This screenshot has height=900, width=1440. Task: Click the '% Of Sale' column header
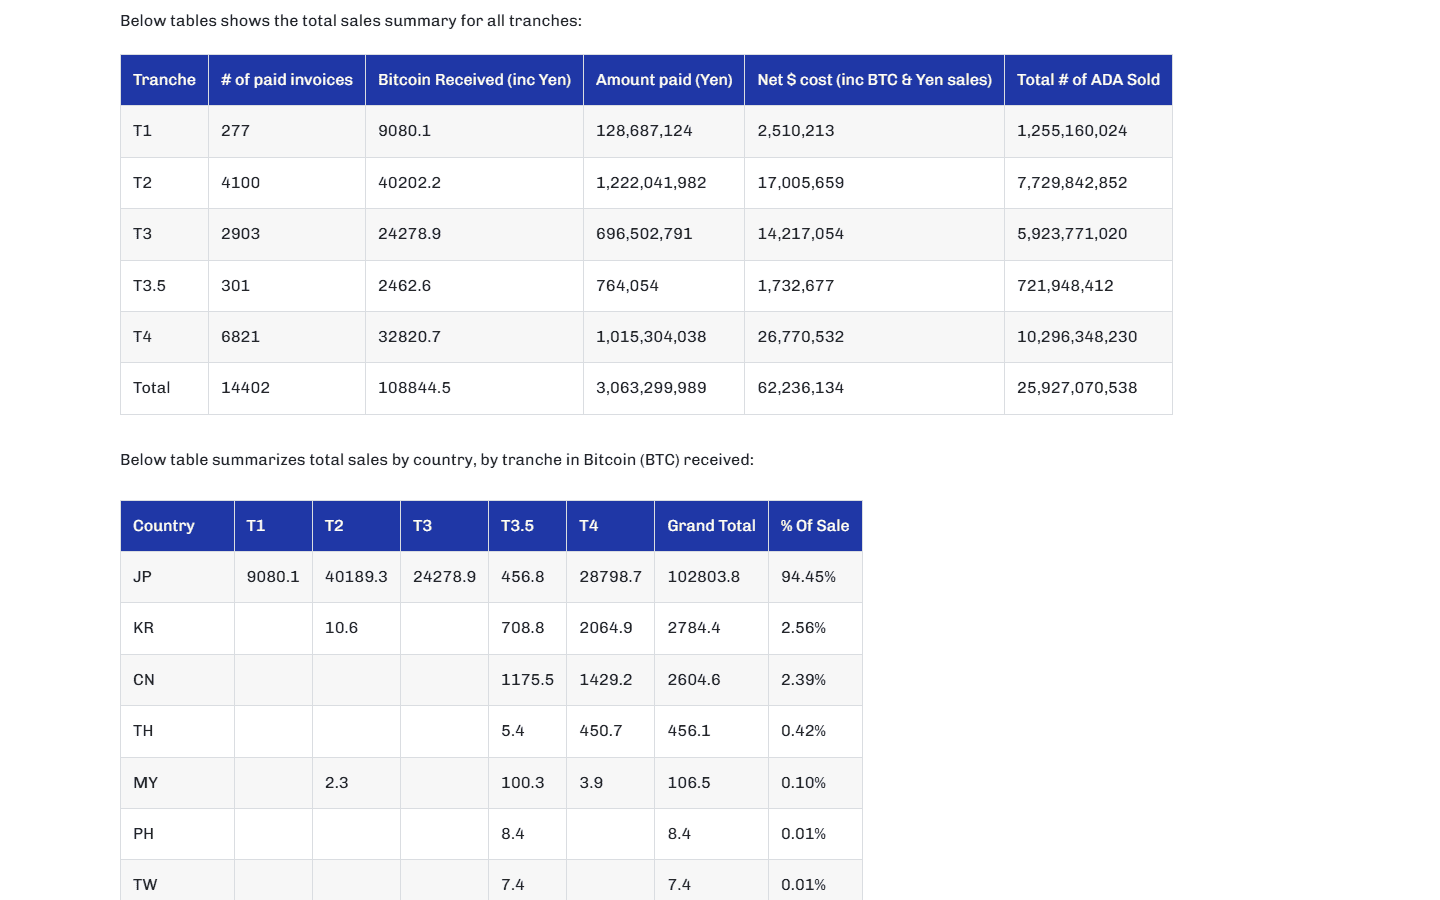pyautogui.click(x=815, y=526)
